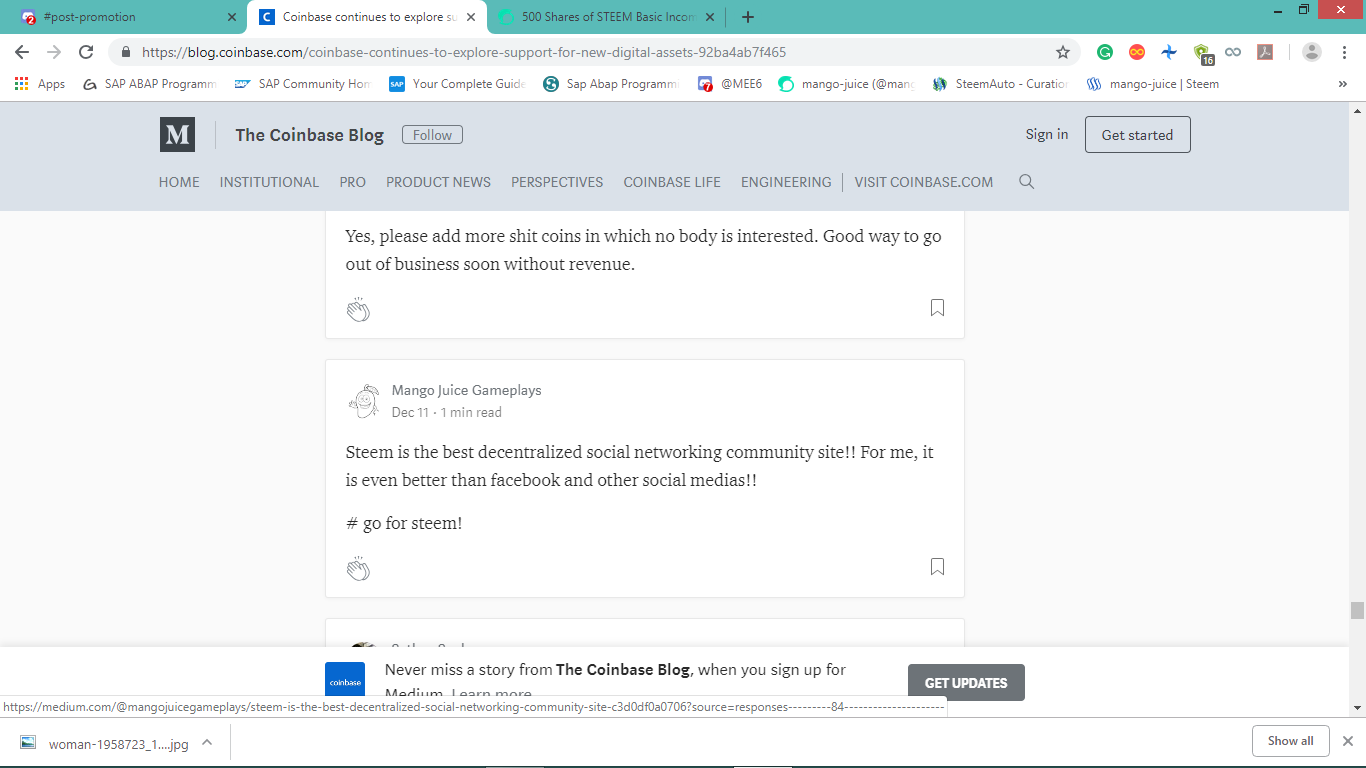Viewport: 1366px width, 768px height.
Task: Open the COINBASE LIFE nav item
Action: tap(672, 182)
